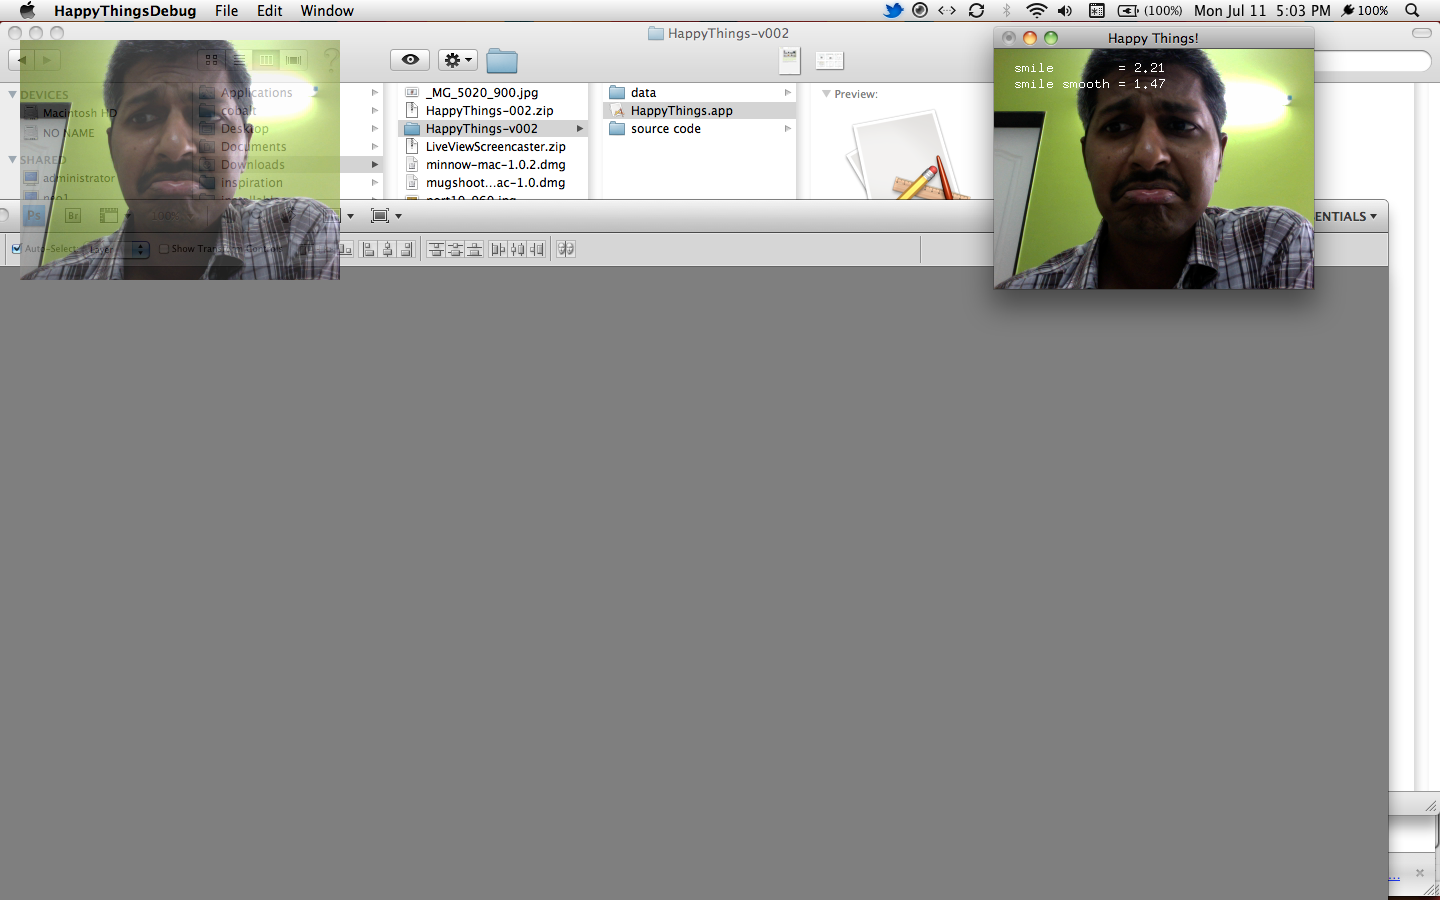Select HappyThings.app item
Screen dimensions: 1440x900
coord(700,111)
